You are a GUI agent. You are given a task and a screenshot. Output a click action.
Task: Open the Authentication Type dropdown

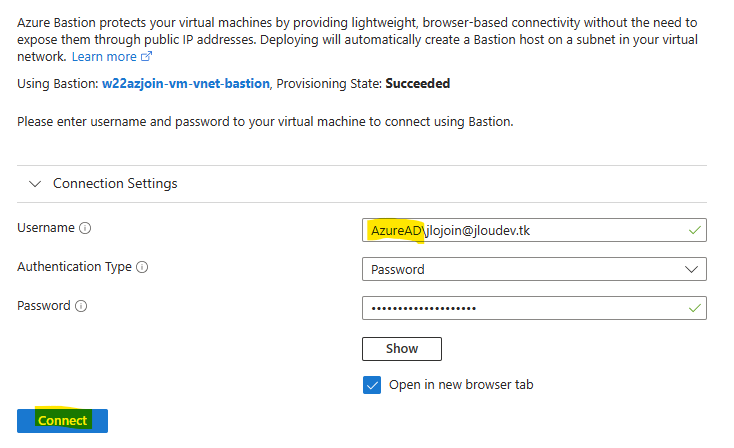coord(534,269)
